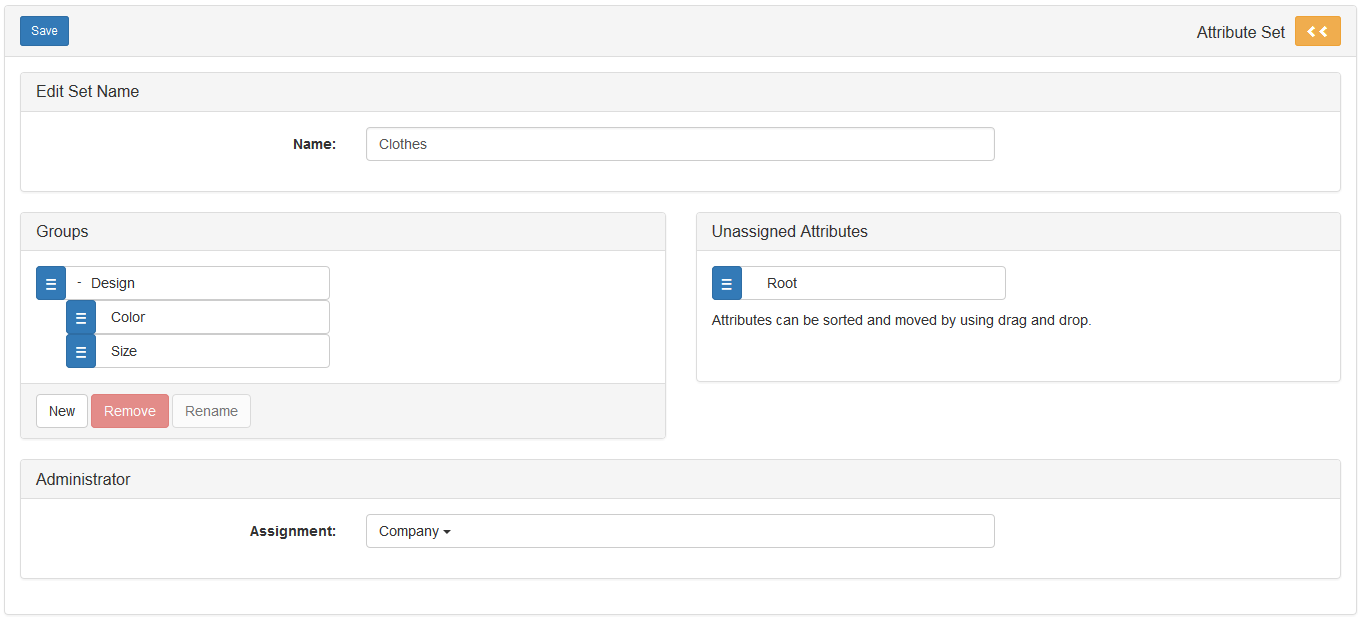Select the Color attribute item
This screenshot has height=619, width=1360.
point(128,317)
